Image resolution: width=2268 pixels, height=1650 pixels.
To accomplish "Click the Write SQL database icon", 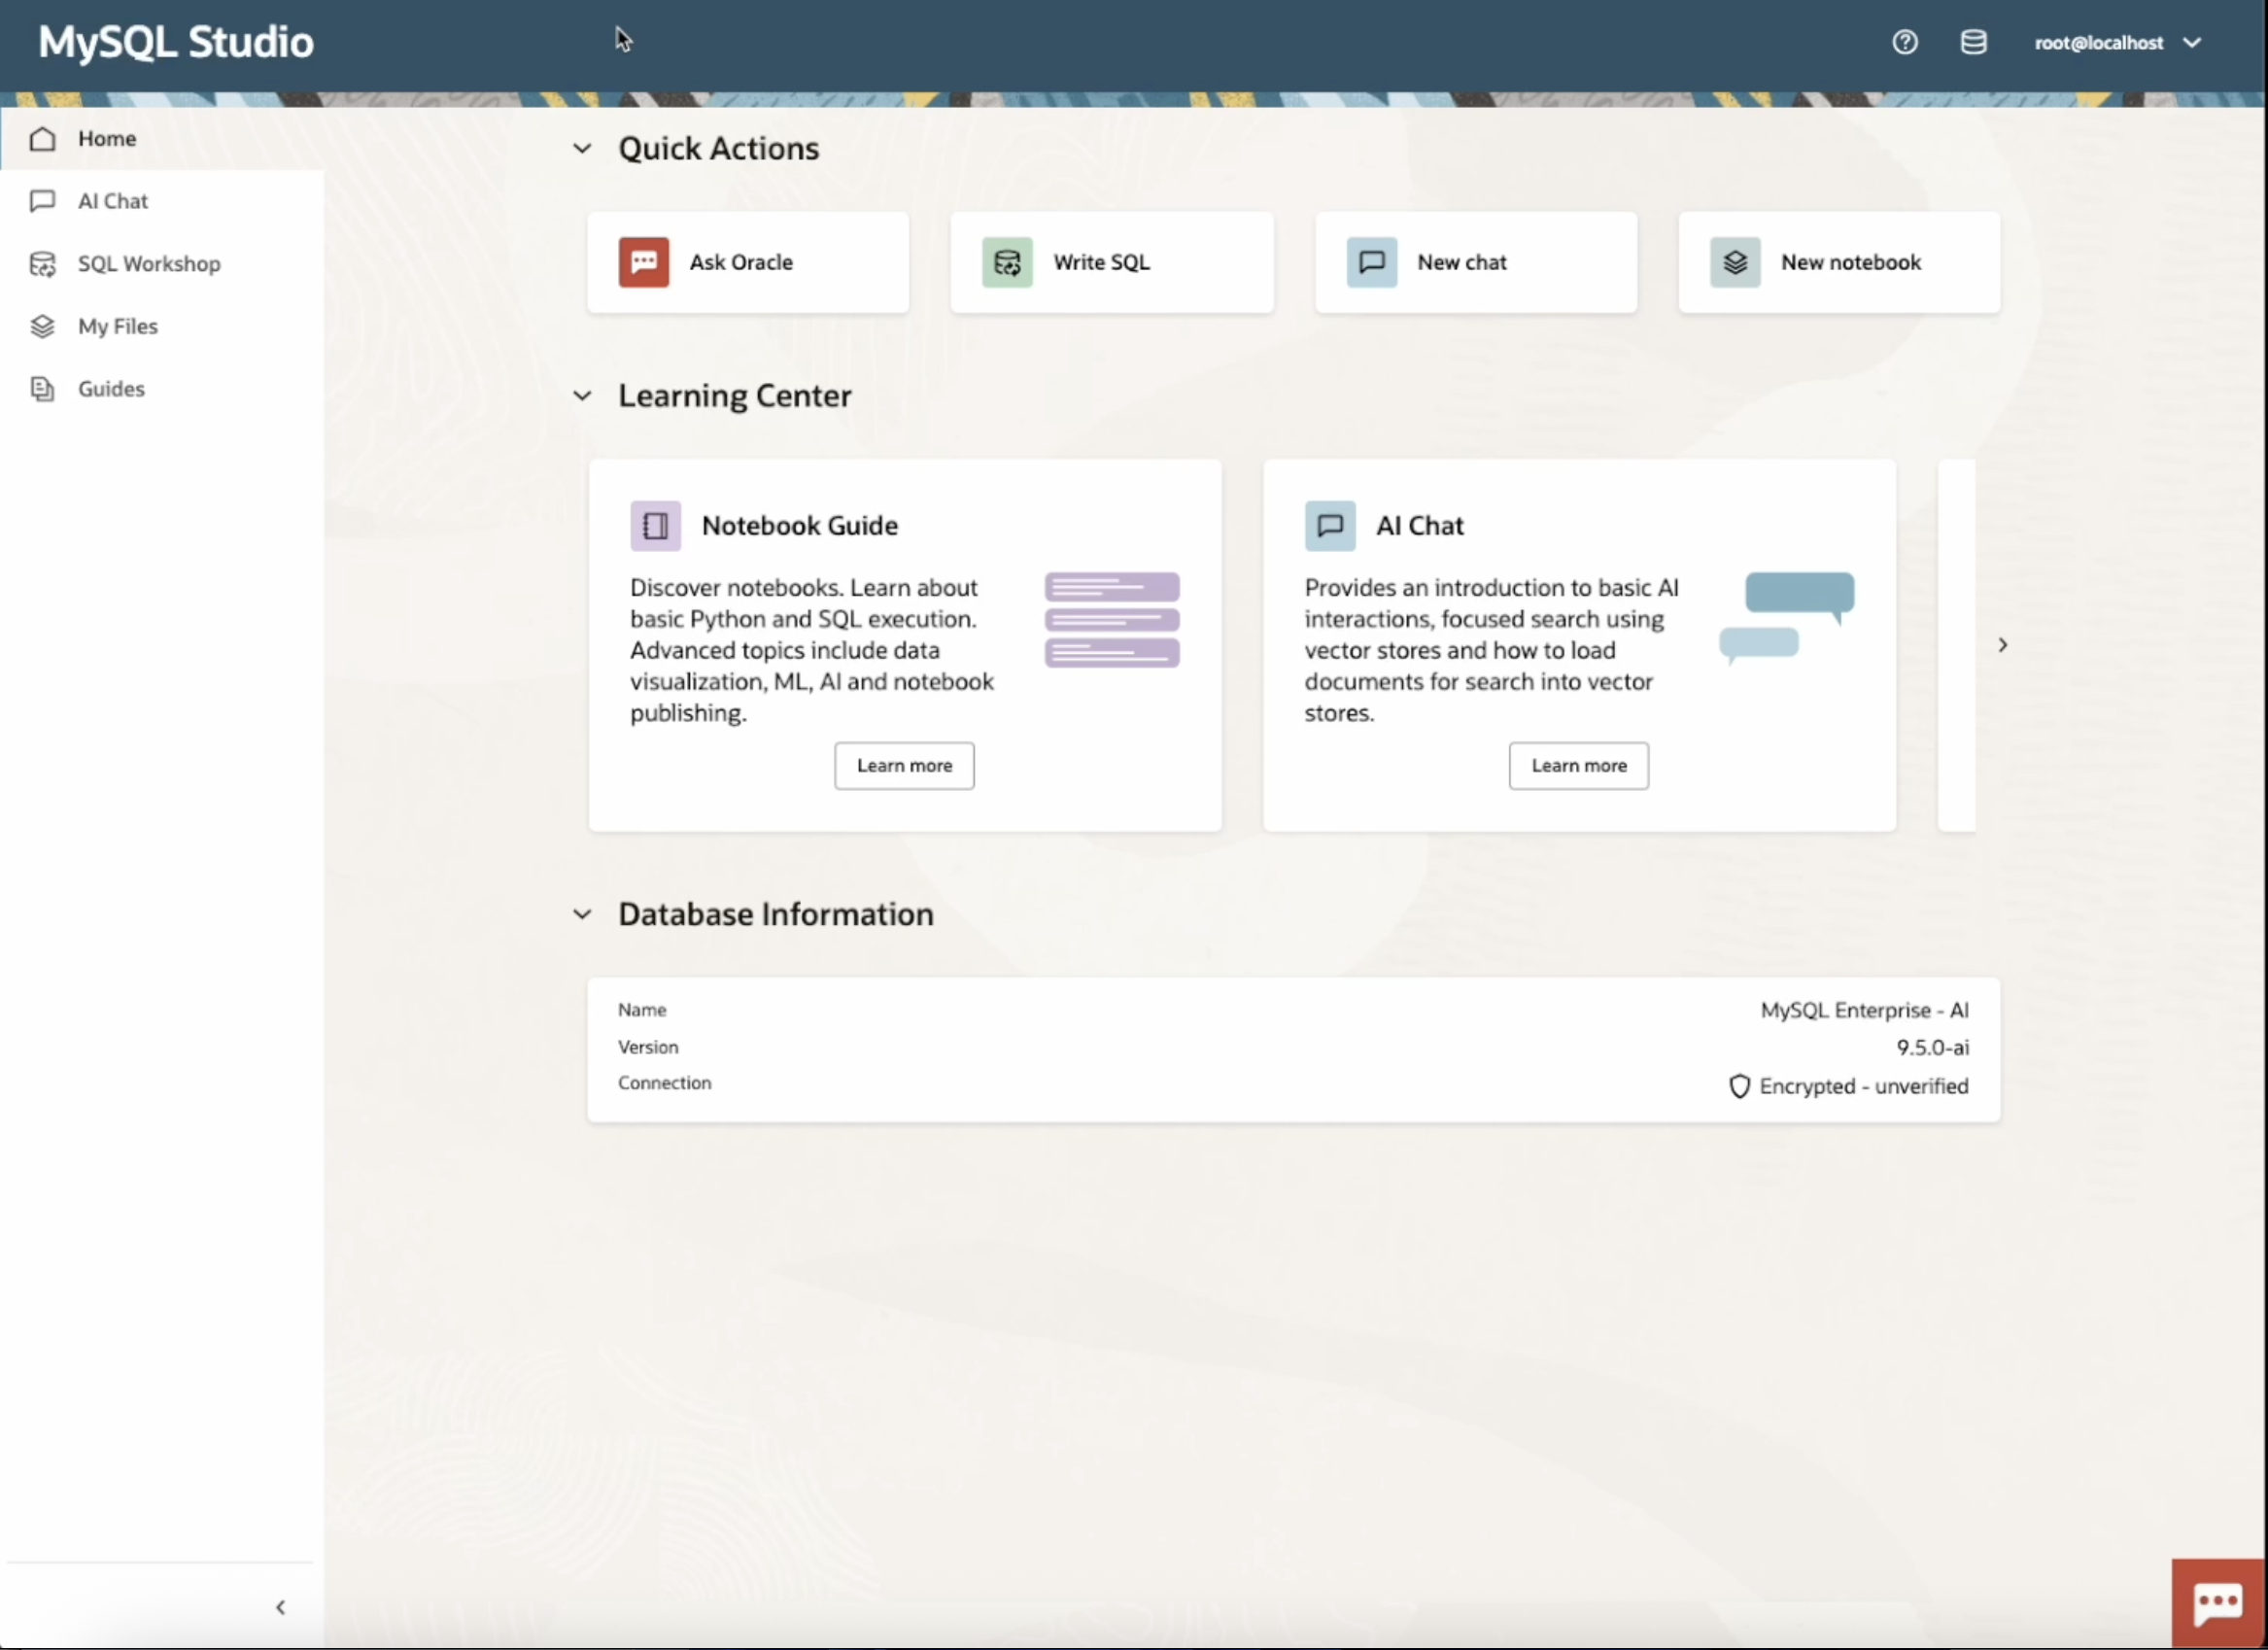I will click(1006, 262).
